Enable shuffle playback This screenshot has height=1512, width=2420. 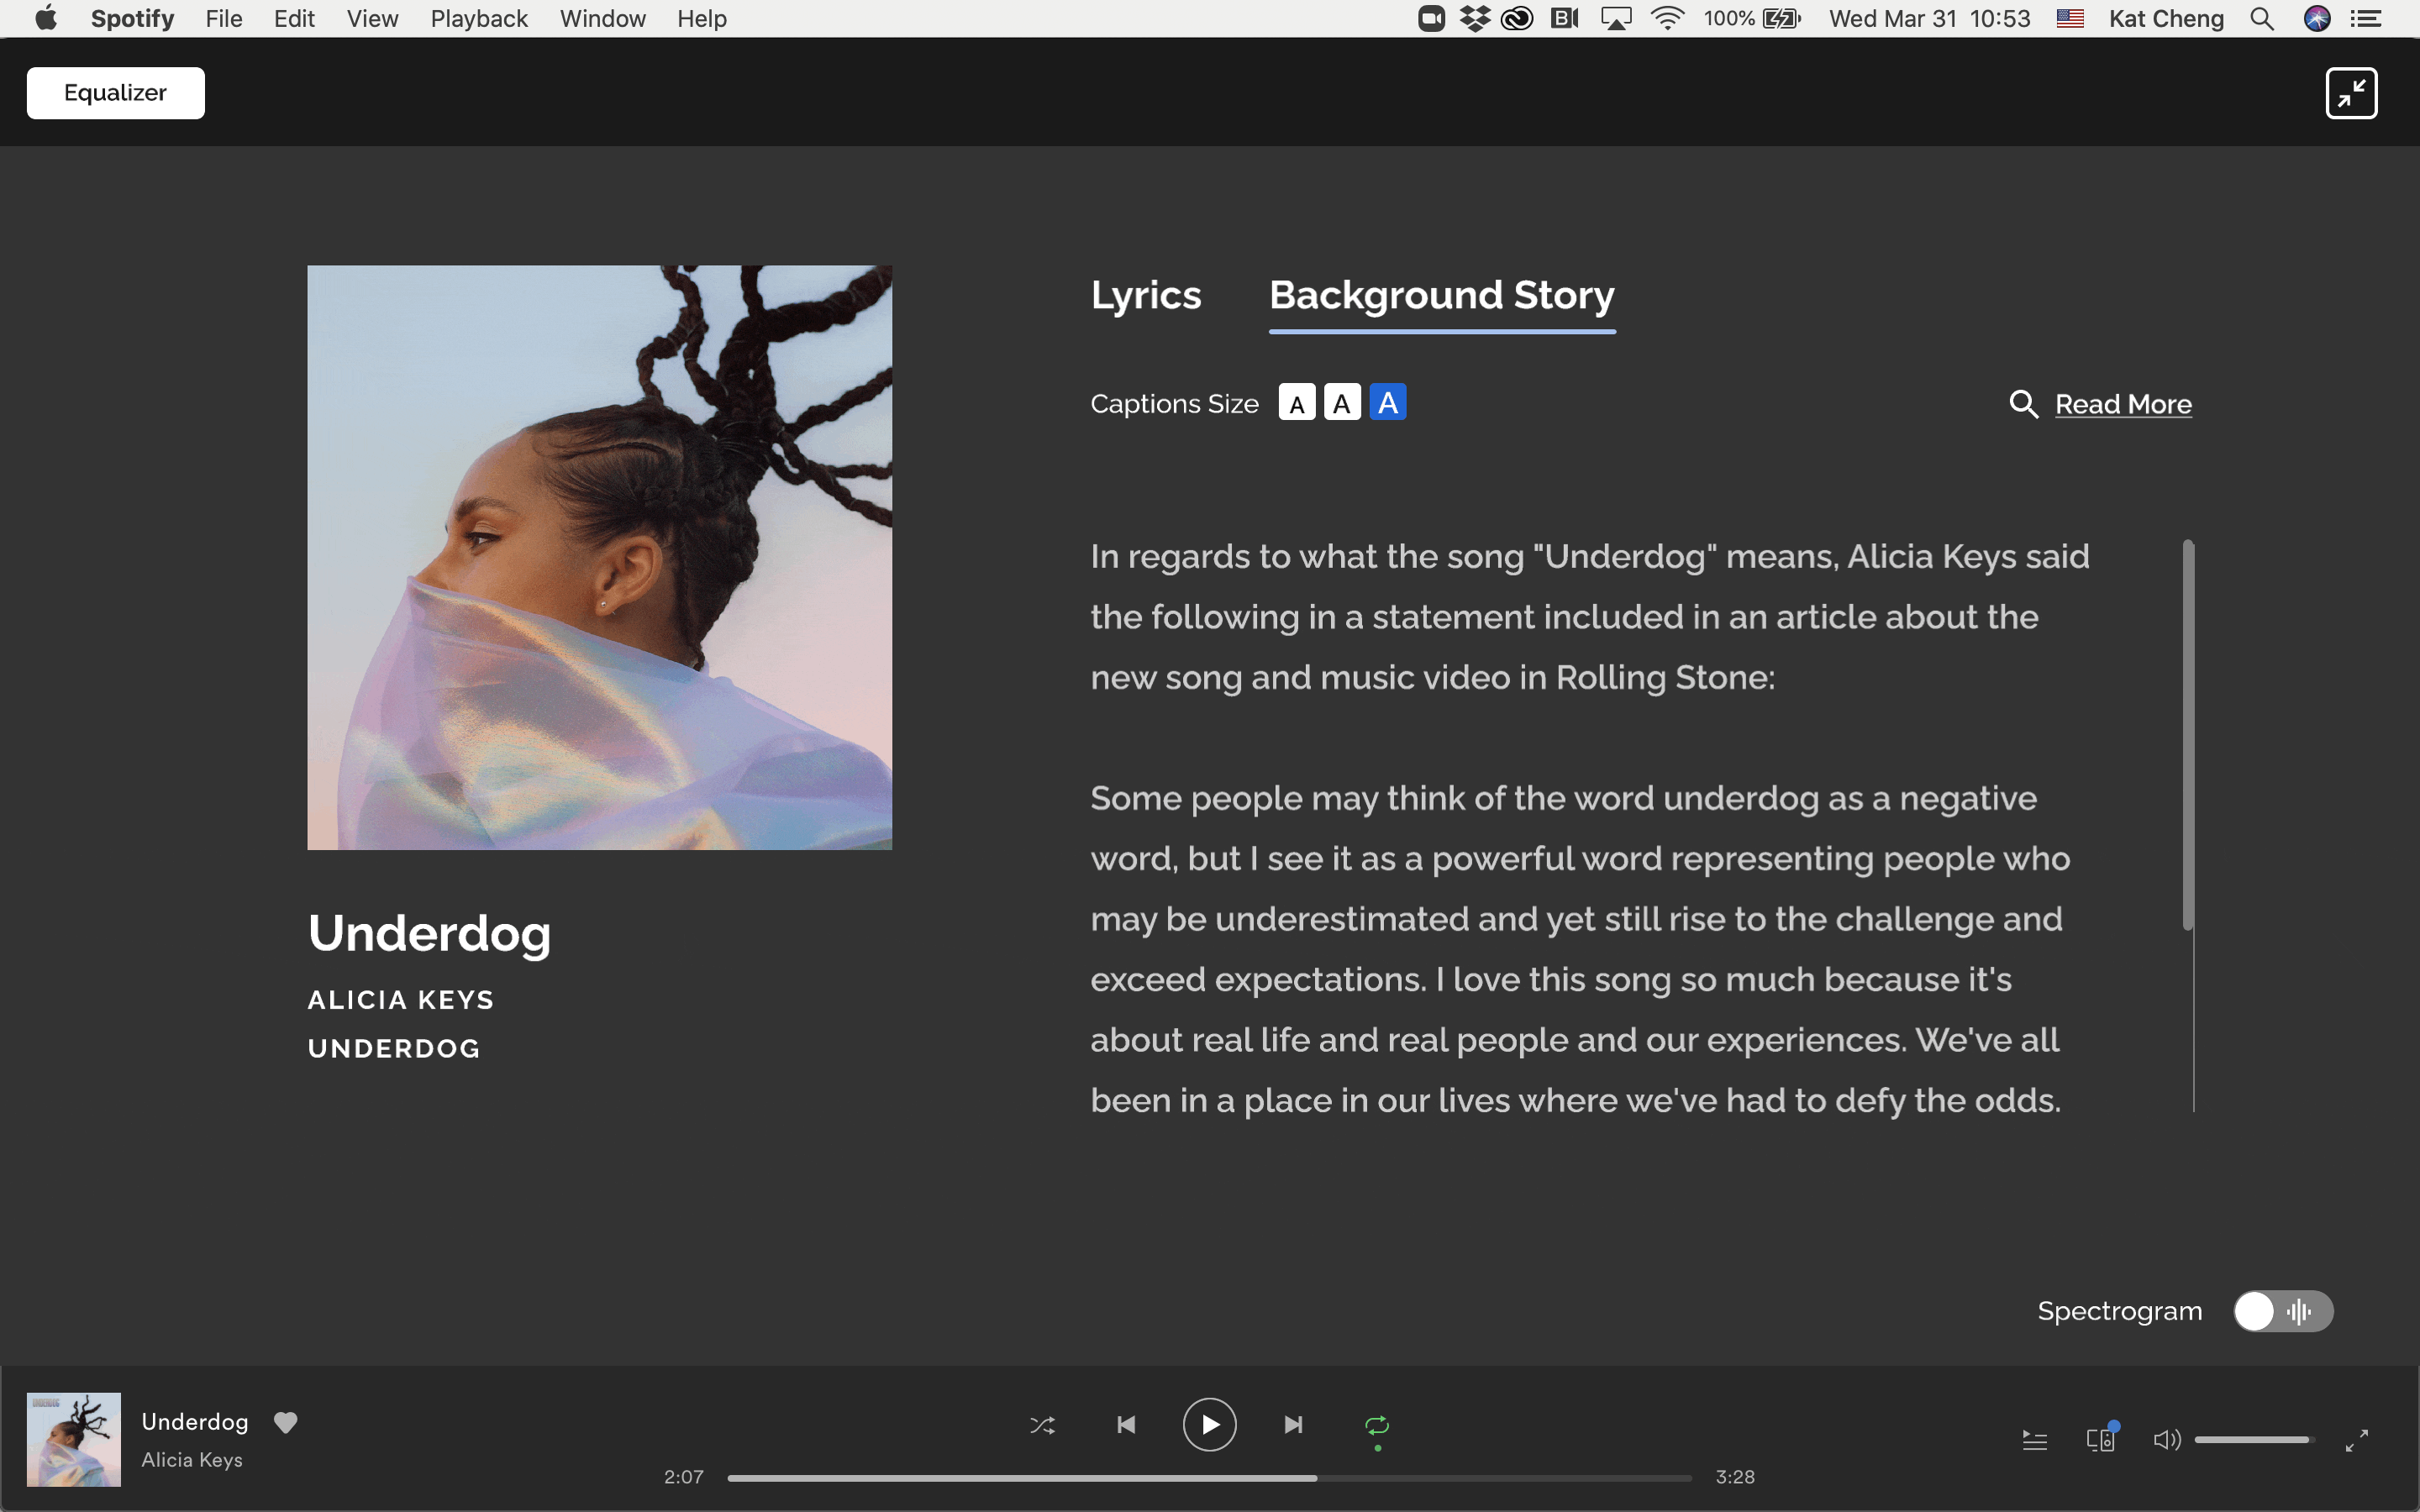pyautogui.click(x=1042, y=1425)
